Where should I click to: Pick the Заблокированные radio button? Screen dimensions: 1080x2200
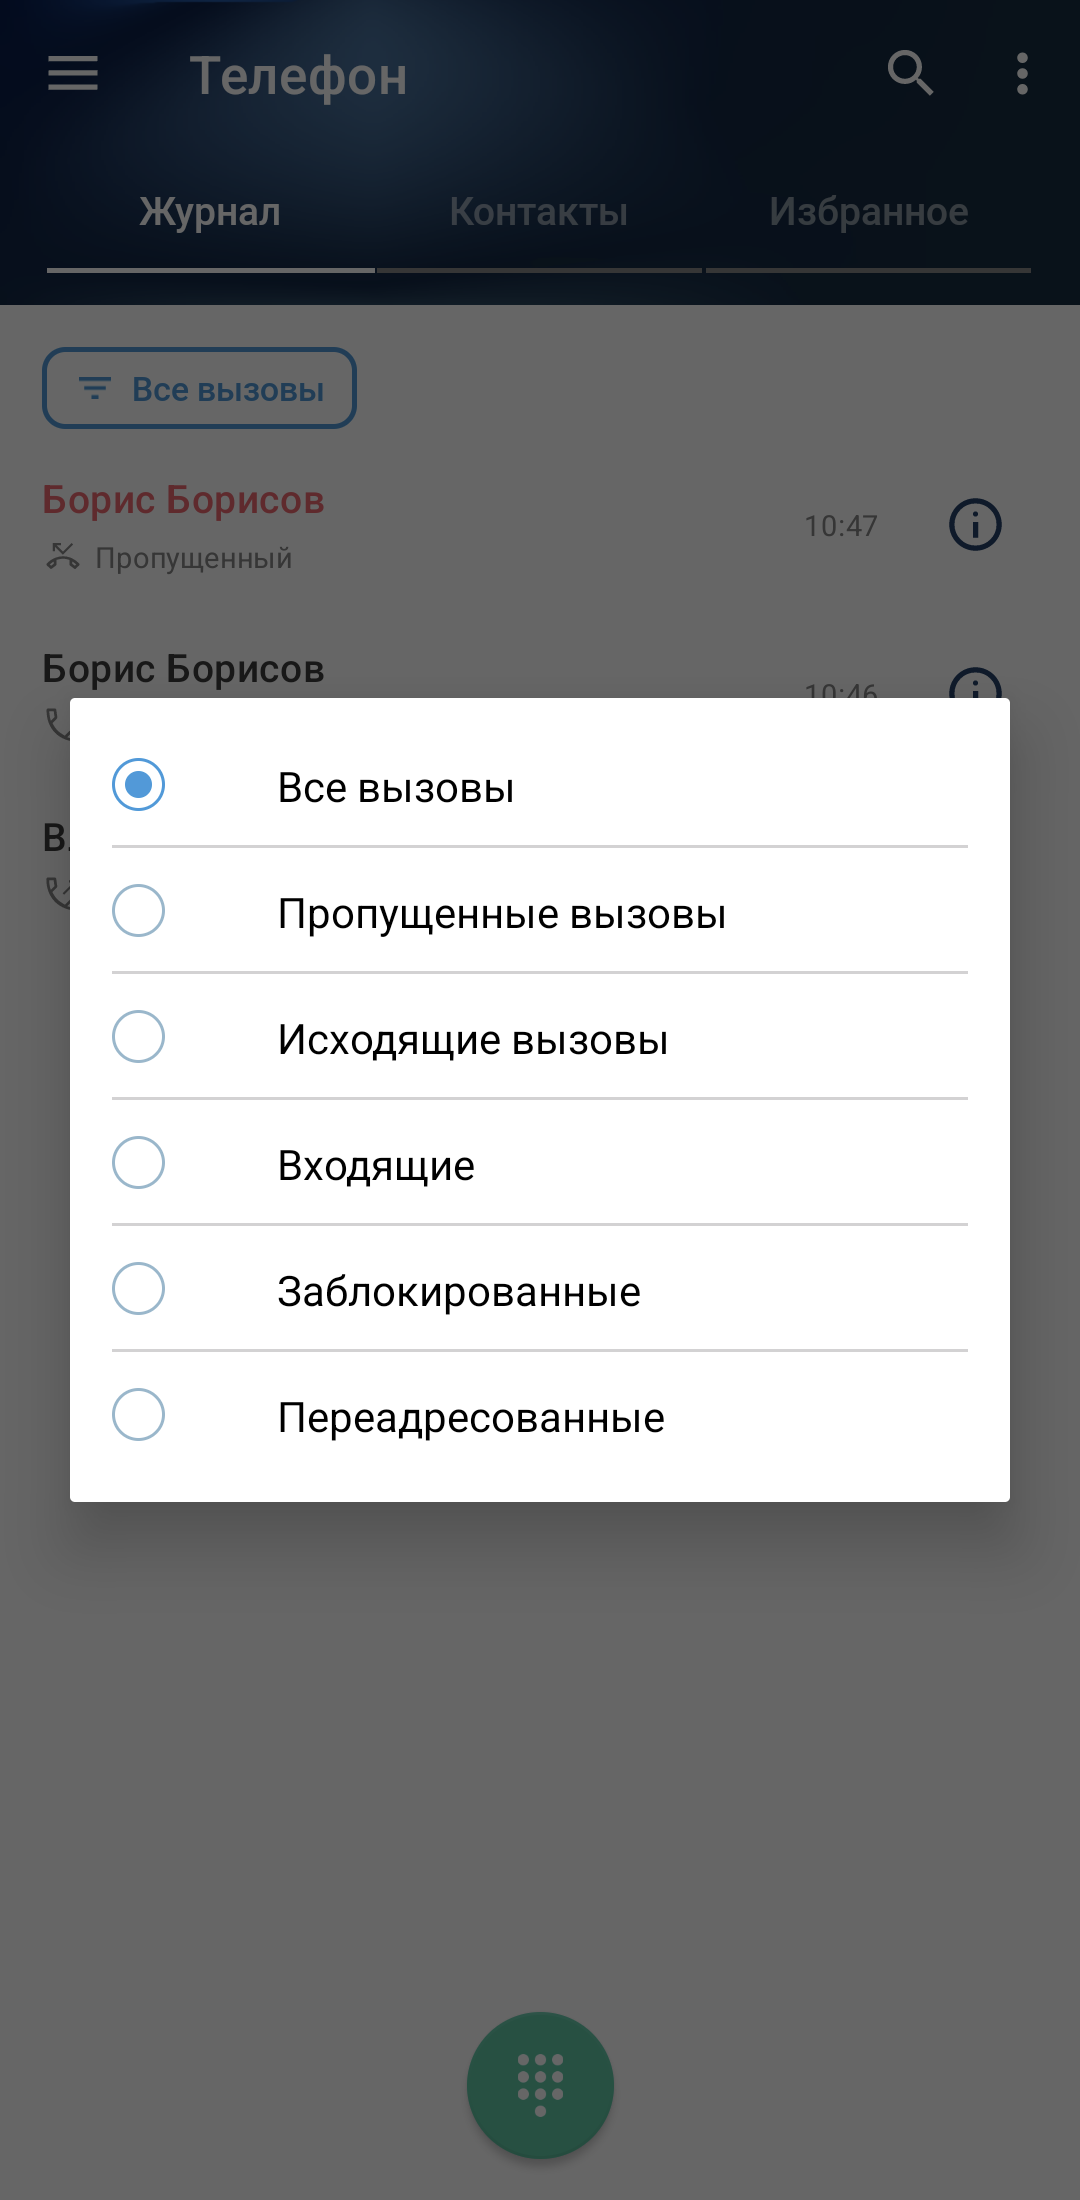pos(139,1289)
